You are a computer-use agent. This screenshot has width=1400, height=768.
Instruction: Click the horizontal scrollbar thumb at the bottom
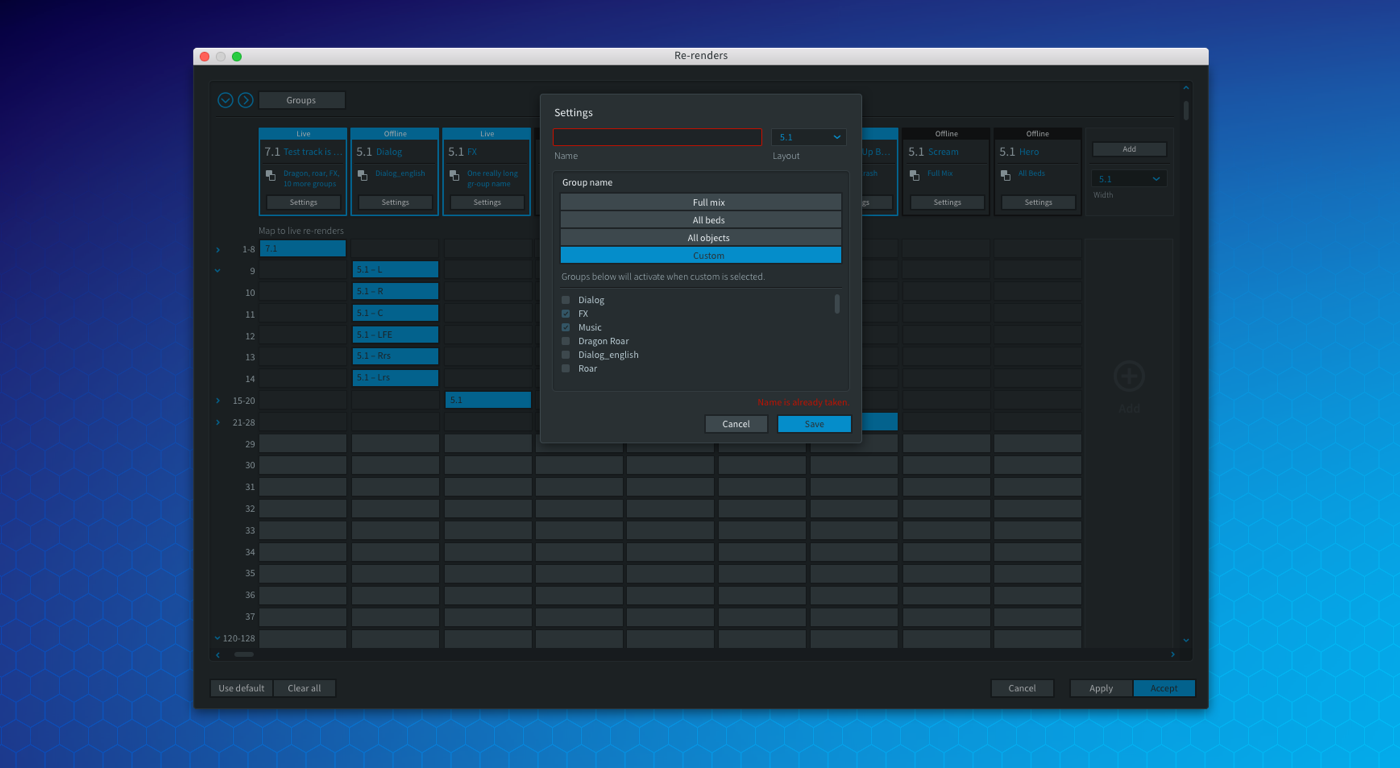pyautogui.click(x=244, y=655)
